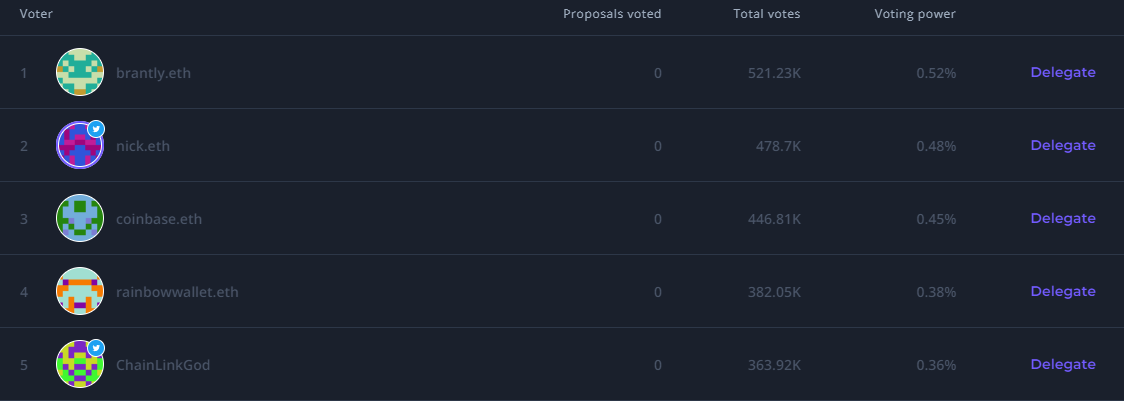Viewport: 1124px width, 401px height.
Task: View nick.eth voter name link
Action: (x=143, y=146)
